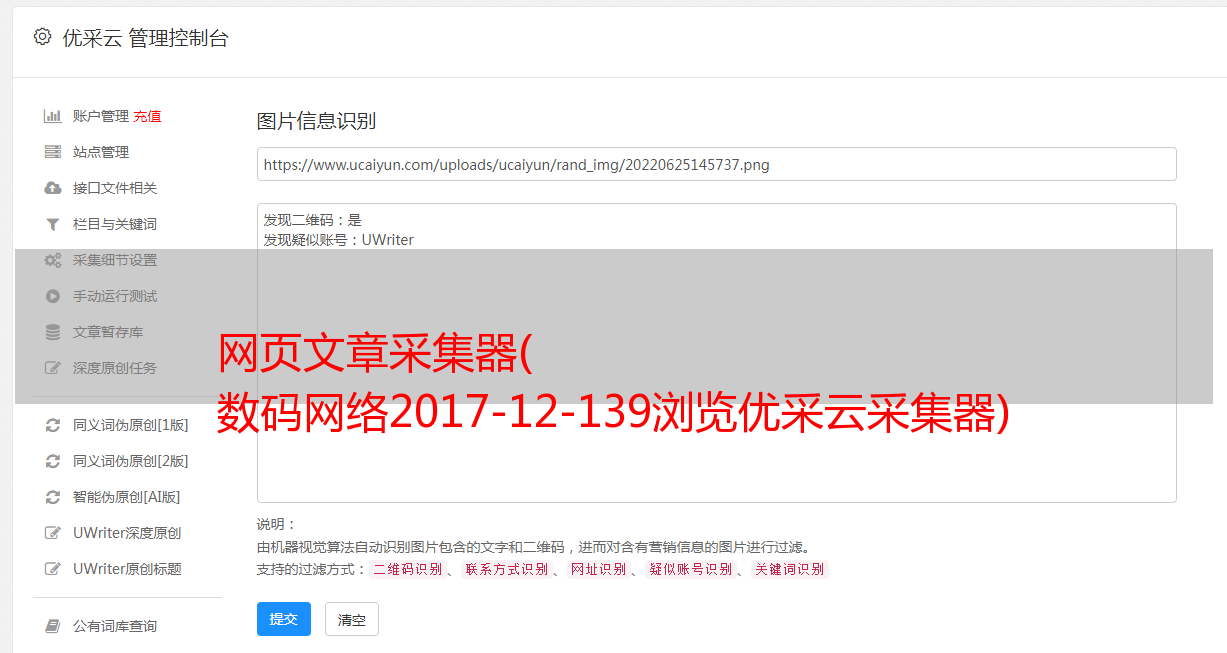The width and height of the screenshot is (1227, 653).
Task: Select the edit icon for UWriter深度原创
Action: click(x=53, y=533)
